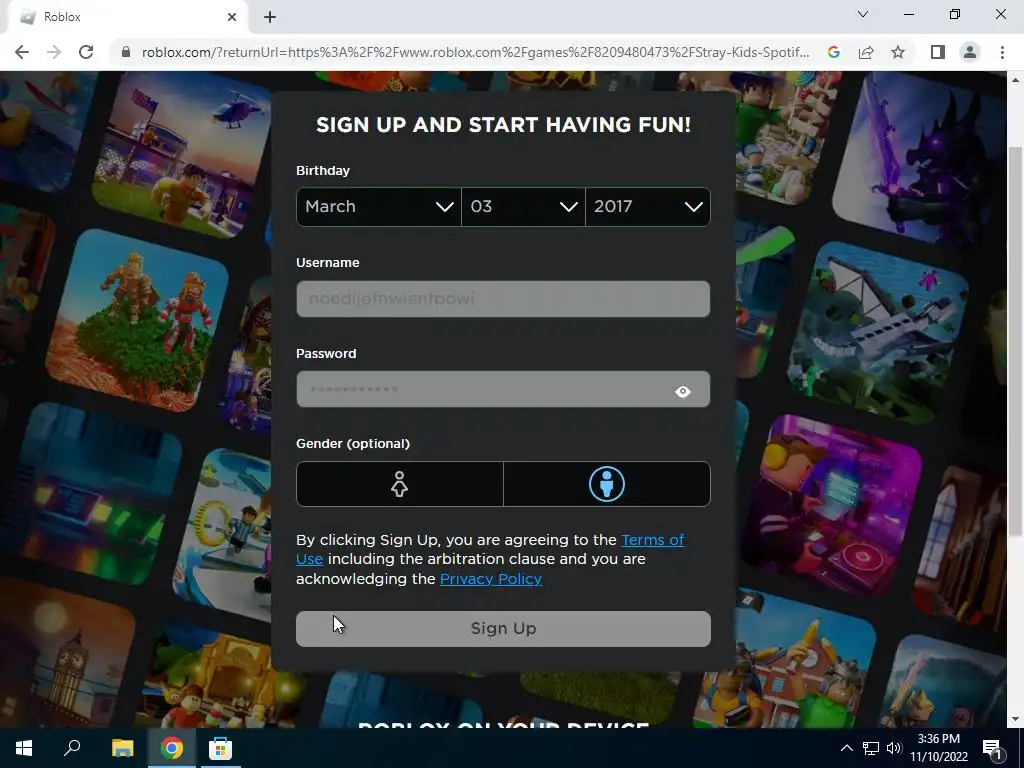Select the female gender option

point(400,484)
